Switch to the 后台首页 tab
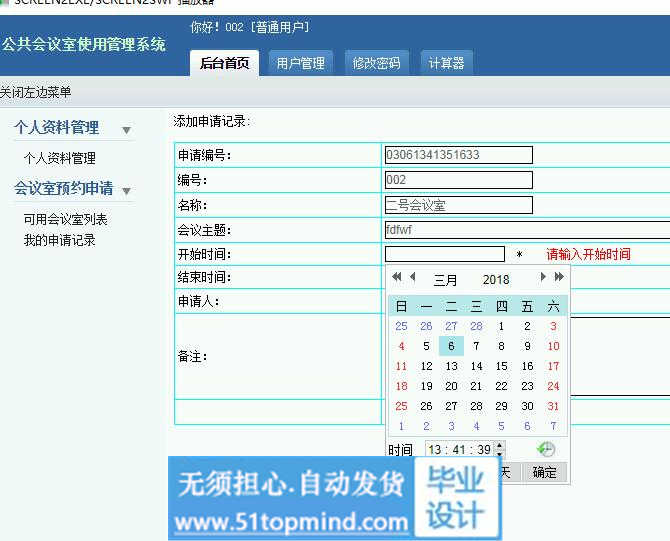 tap(224, 63)
